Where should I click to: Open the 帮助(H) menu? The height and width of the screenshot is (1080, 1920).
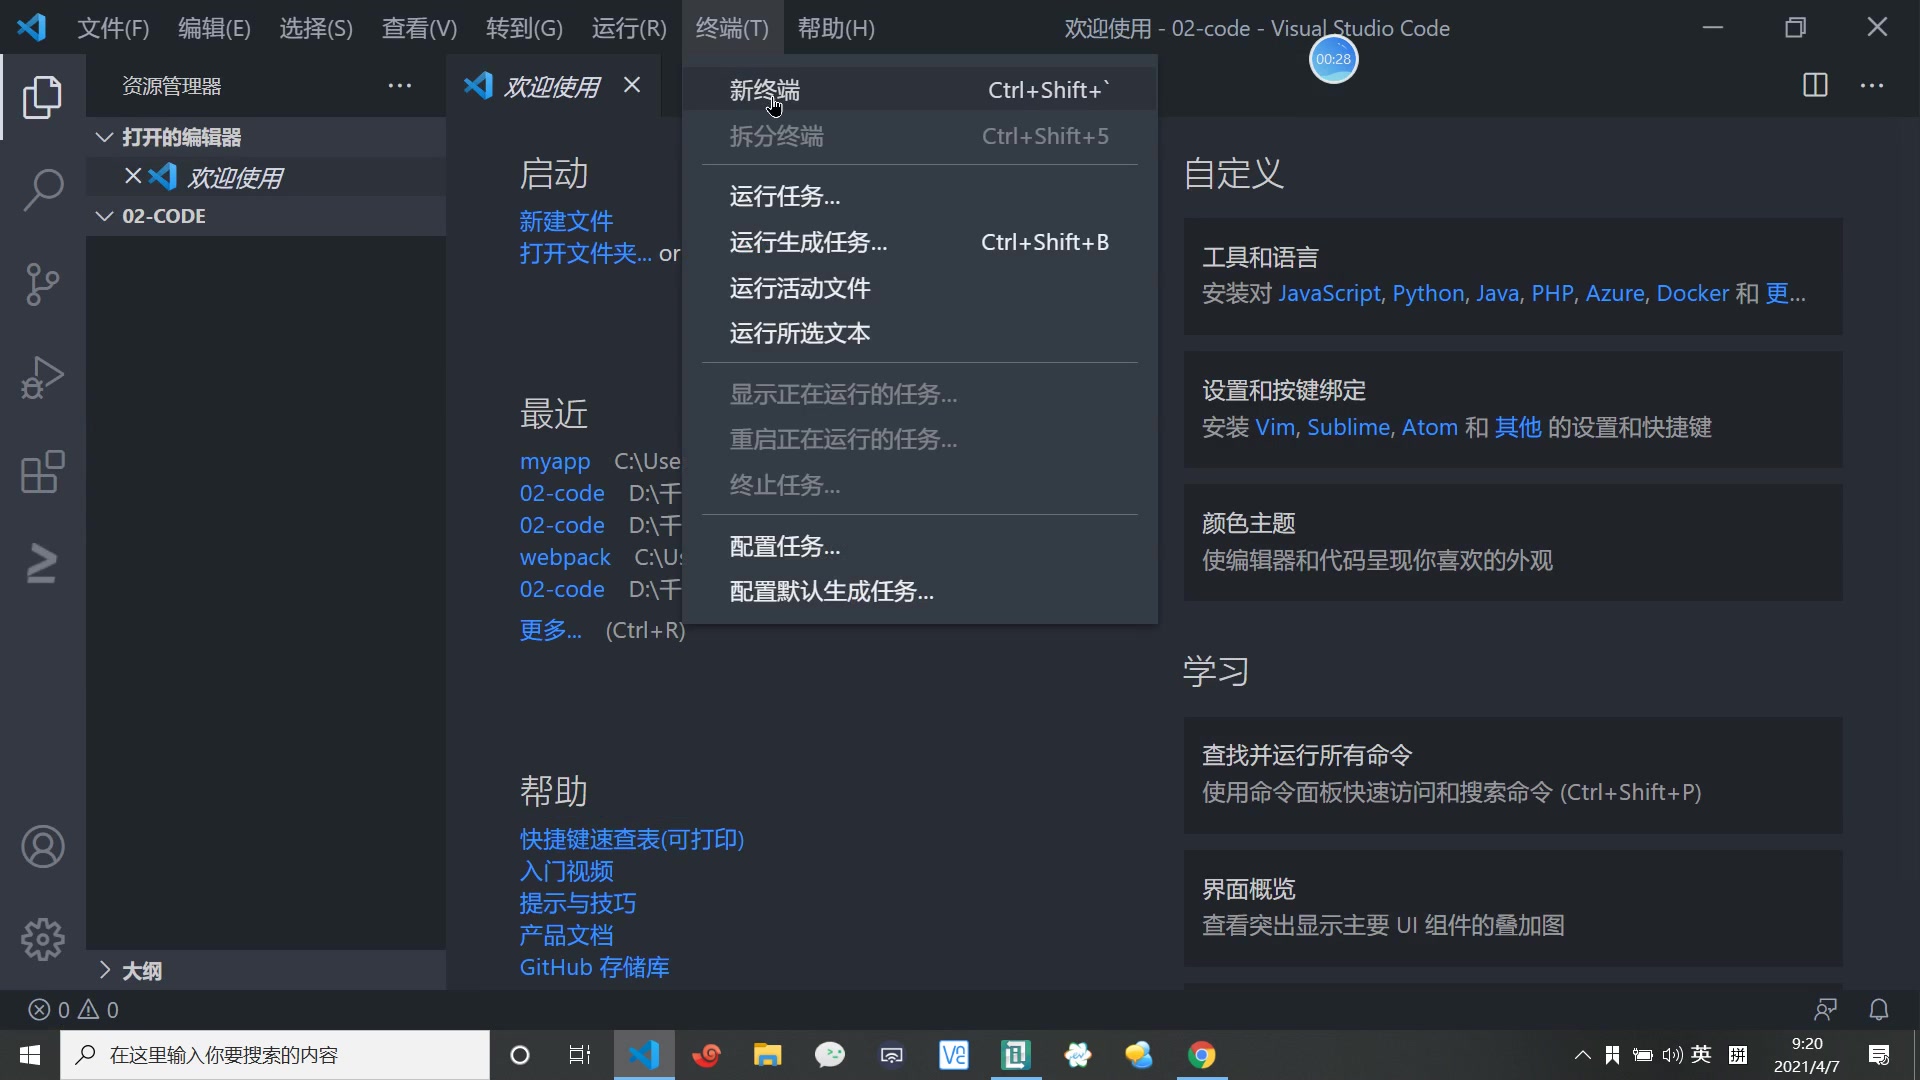coord(836,28)
